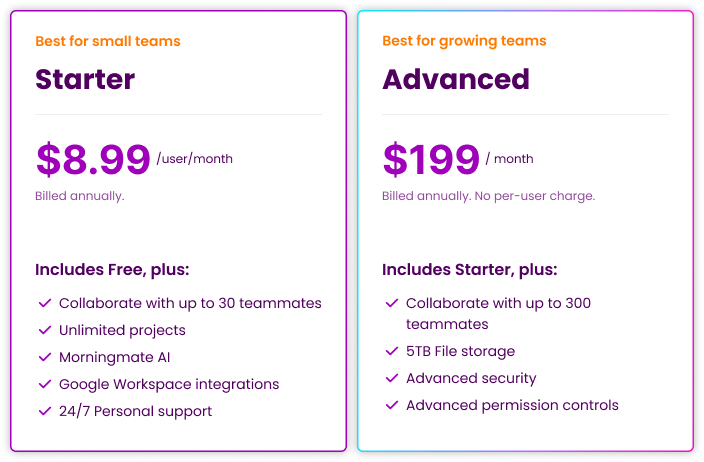Select the Starter plan heading
Screen dimensions: 704x462
click(85, 79)
